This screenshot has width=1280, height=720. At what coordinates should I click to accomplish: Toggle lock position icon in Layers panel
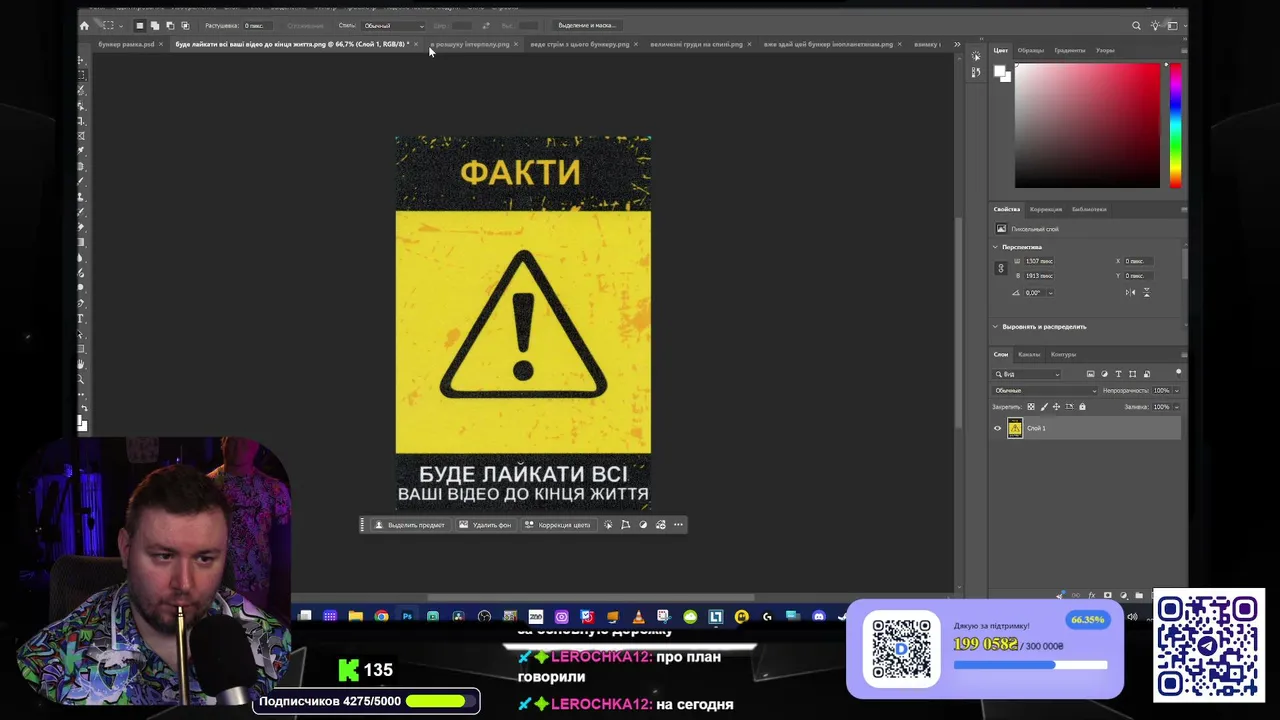(x=1056, y=407)
